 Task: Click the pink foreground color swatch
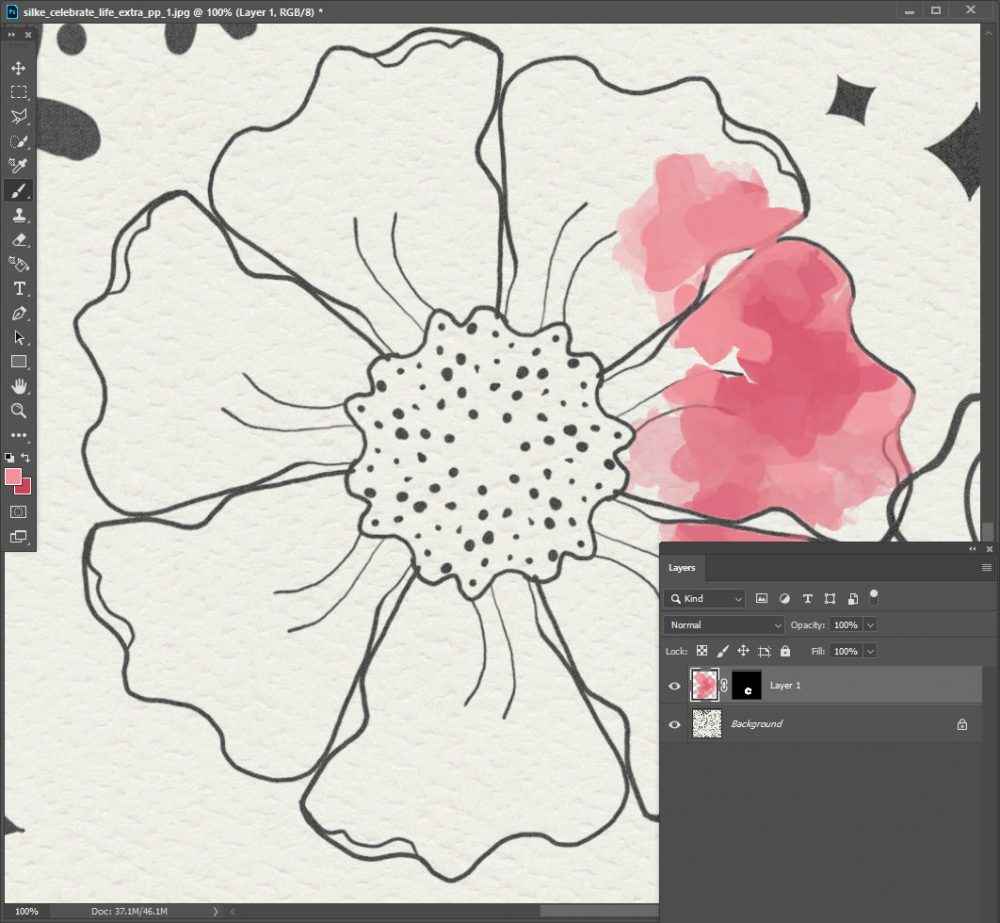click(x=14, y=477)
